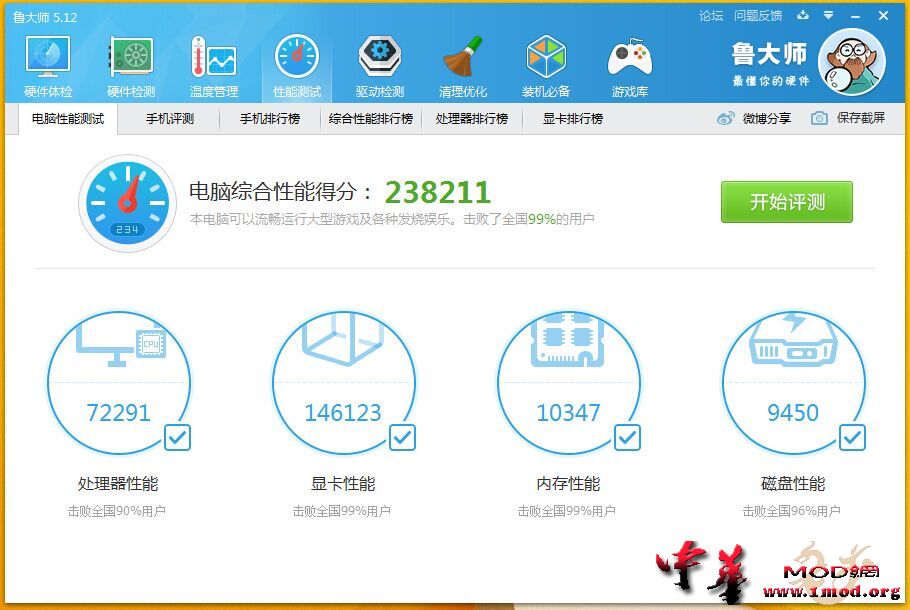Screen dimensions: 910x610
Task: Launch the 清理优化 cleanup broom icon
Action: click(x=463, y=60)
